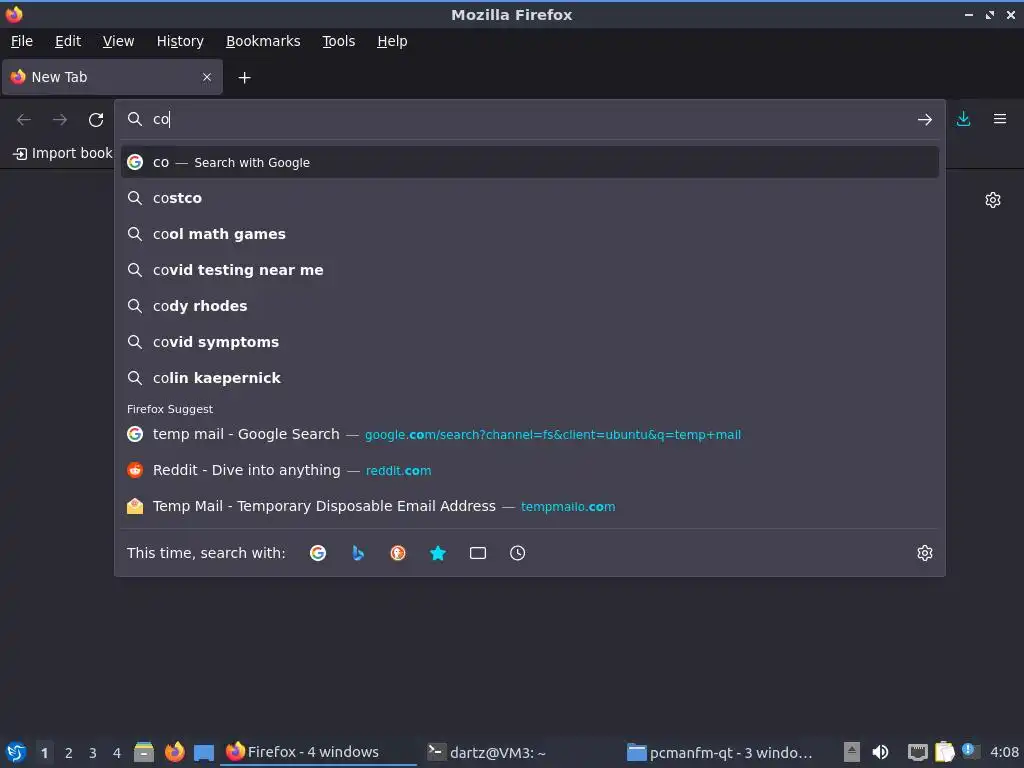The image size is (1024, 768).
Task: Choose the "colin kaepernick" suggestion
Action: (x=530, y=377)
